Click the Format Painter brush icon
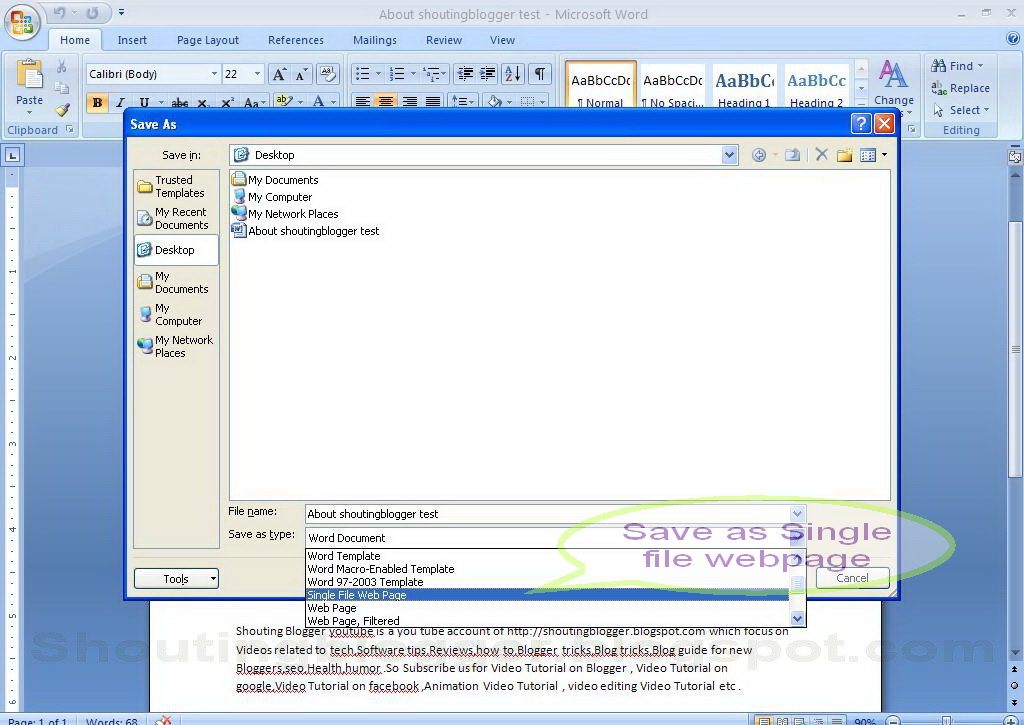This screenshot has width=1024, height=725. click(x=61, y=110)
